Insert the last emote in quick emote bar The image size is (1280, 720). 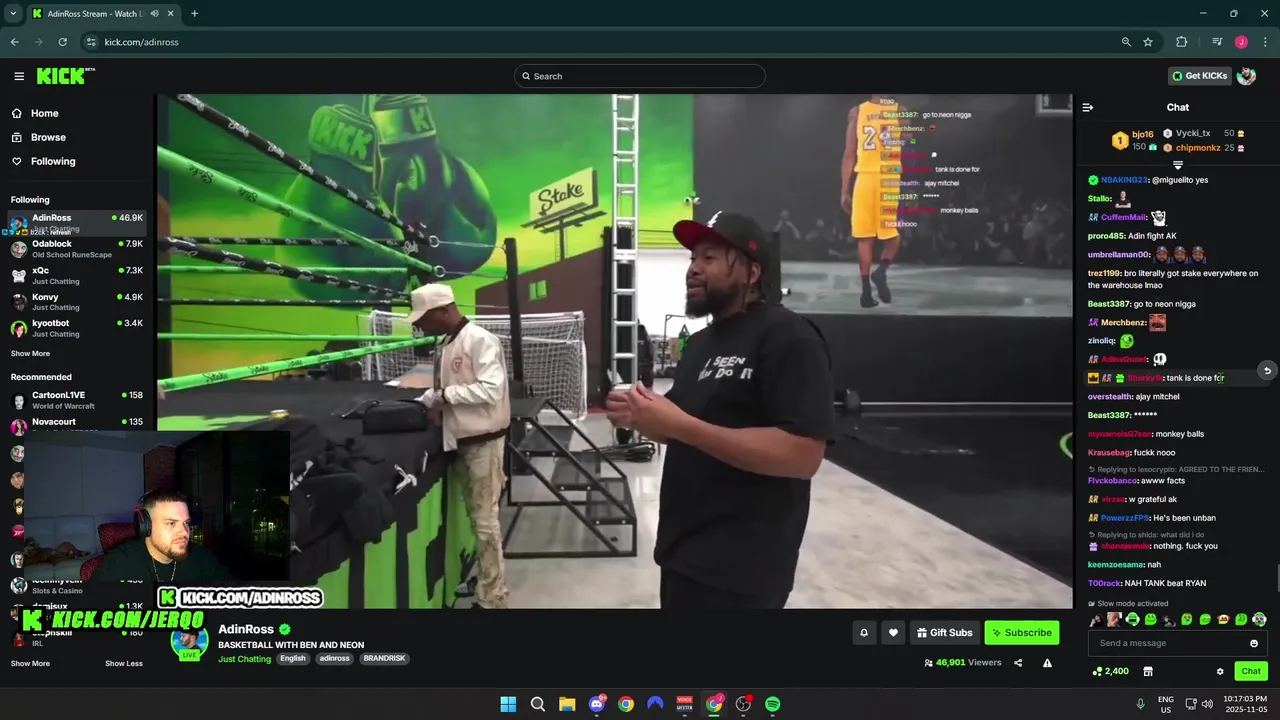[x=1259, y=620]
